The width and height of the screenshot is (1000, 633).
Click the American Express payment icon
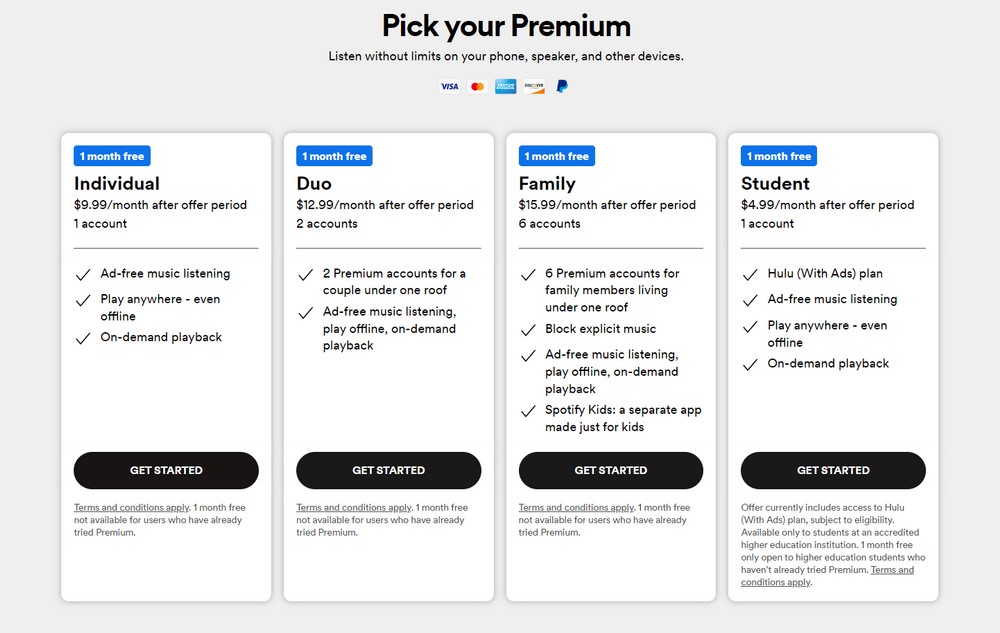[x=505, y=86]
